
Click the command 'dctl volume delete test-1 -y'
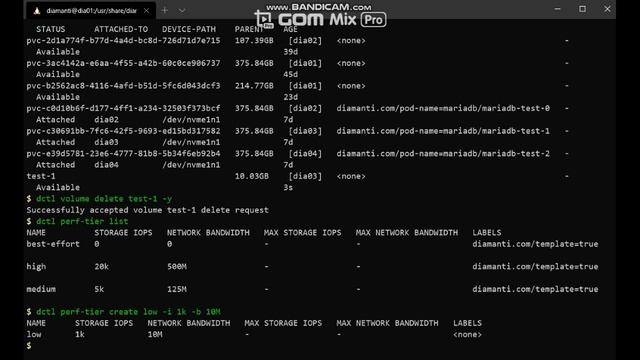pos(104,199)
